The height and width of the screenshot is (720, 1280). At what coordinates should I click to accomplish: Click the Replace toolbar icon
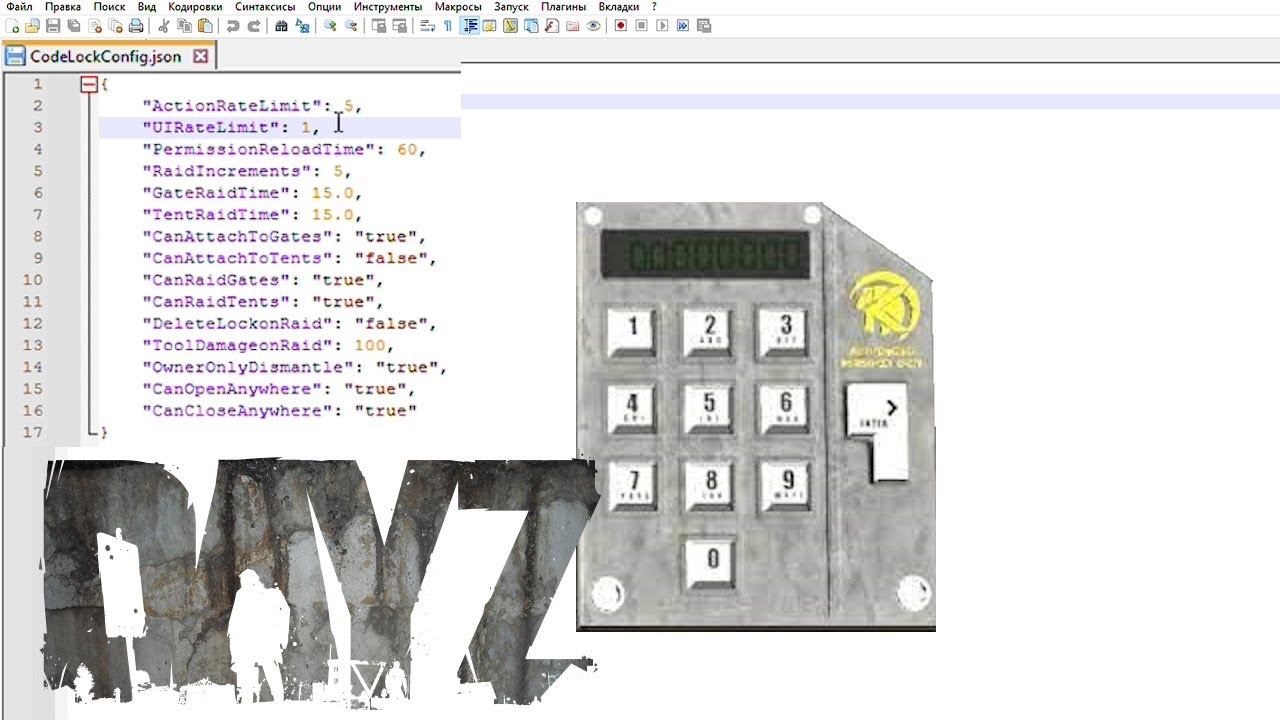302,26
